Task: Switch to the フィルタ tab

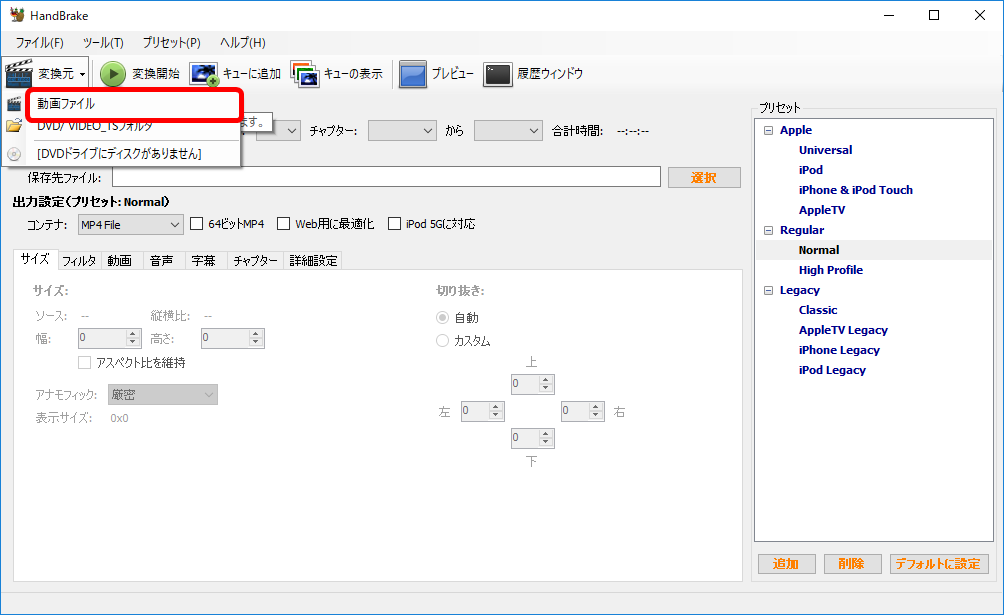Action: pos(79,261)
